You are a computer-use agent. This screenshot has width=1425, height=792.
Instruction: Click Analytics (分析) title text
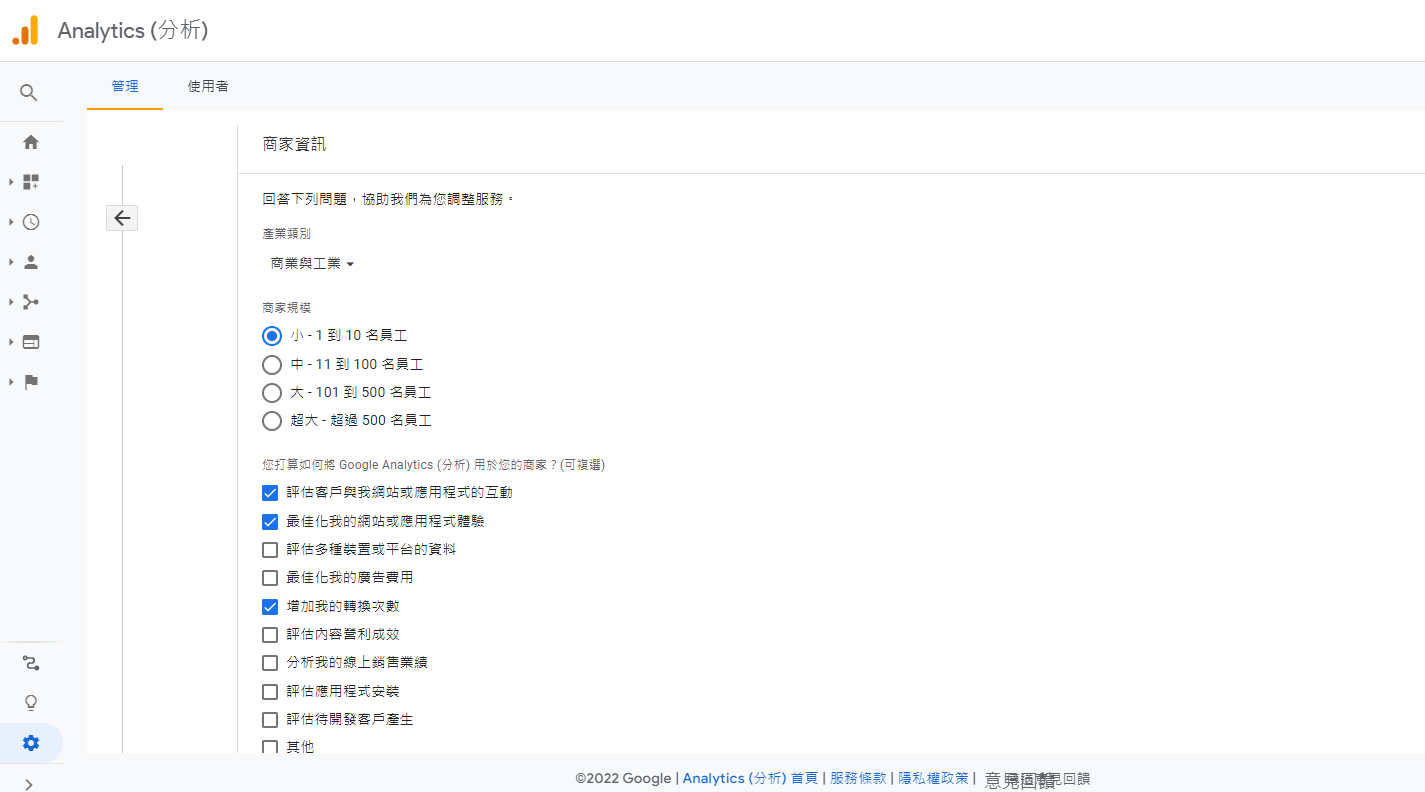[133, 31]
